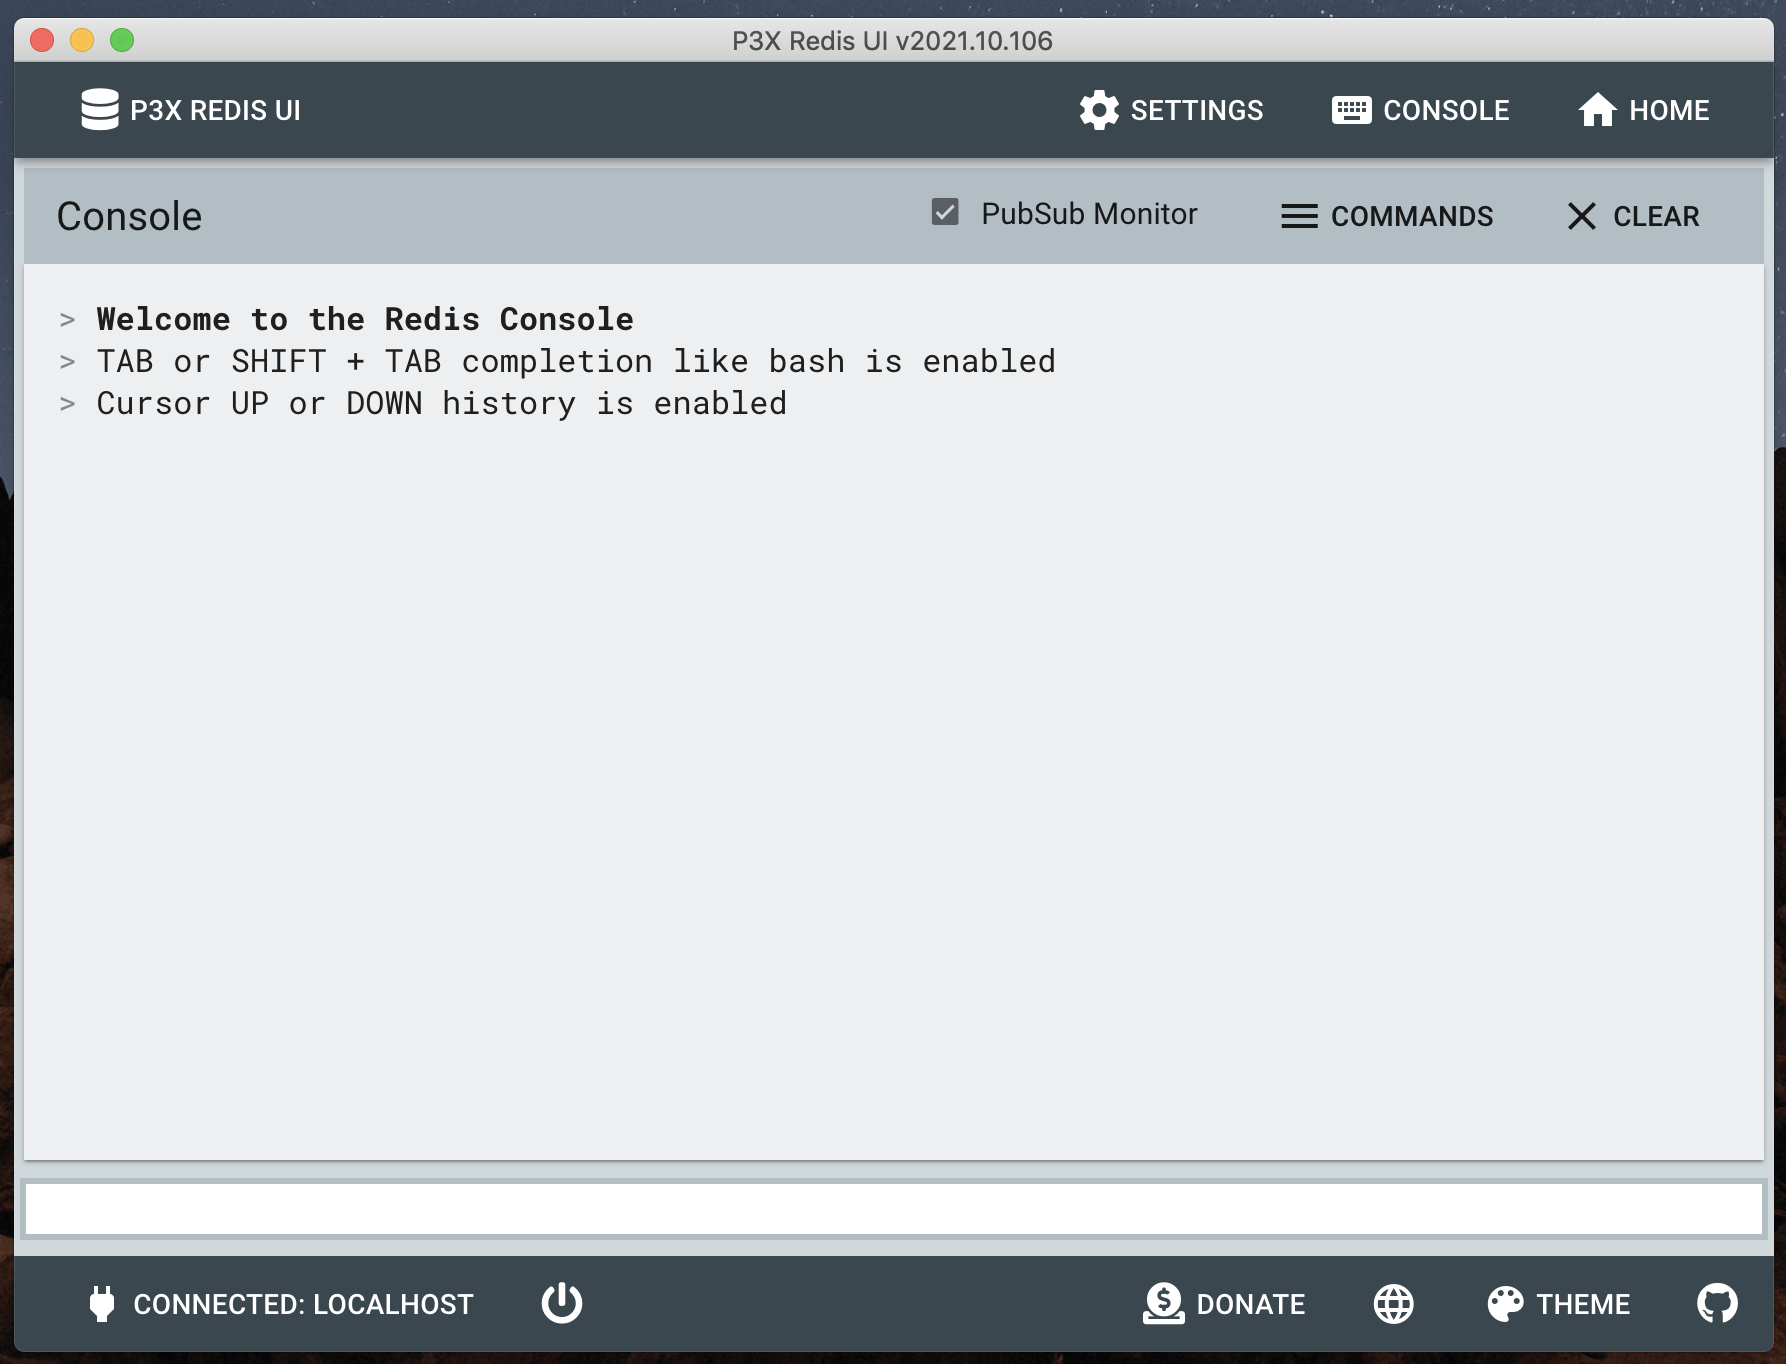The width and height of the screenshot is (1786, 1364).
Task: Click the Home house icon
Action: (x=1597, y=109)
